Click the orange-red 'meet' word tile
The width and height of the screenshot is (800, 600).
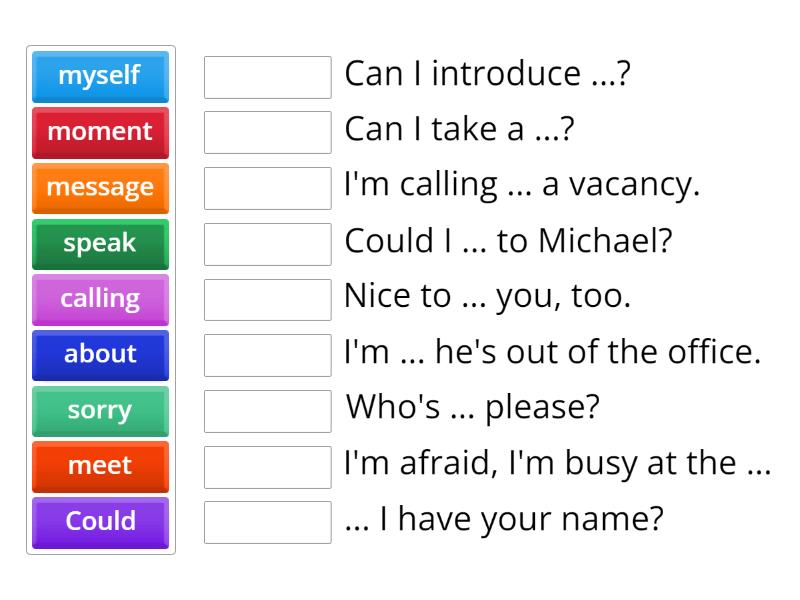click(x=100, y=466)
